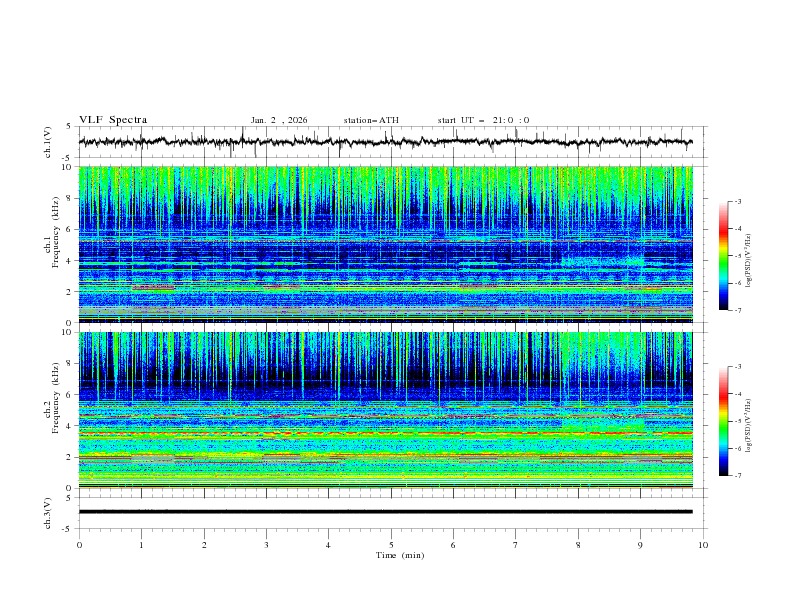This screenshot has height=612, width=792.
Task: Click time axis tick label '1'
Action: pyautogui.click(x=141, y=545)
